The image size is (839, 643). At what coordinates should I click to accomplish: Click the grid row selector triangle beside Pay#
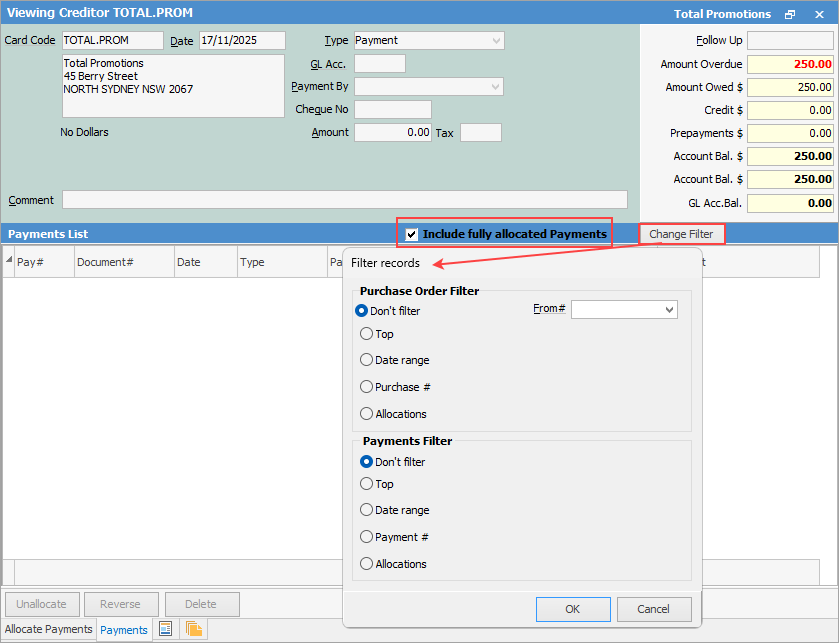click(x=9, y=259)
